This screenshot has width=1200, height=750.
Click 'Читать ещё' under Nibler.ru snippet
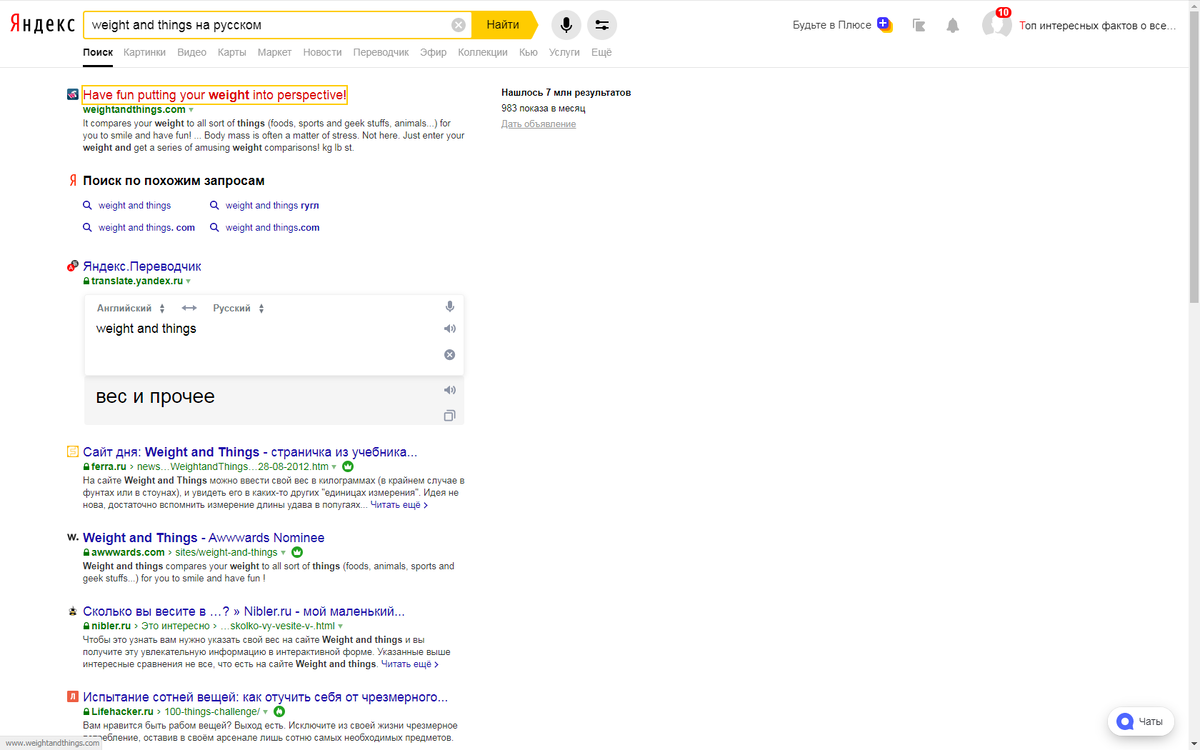(x=409, y=664)
